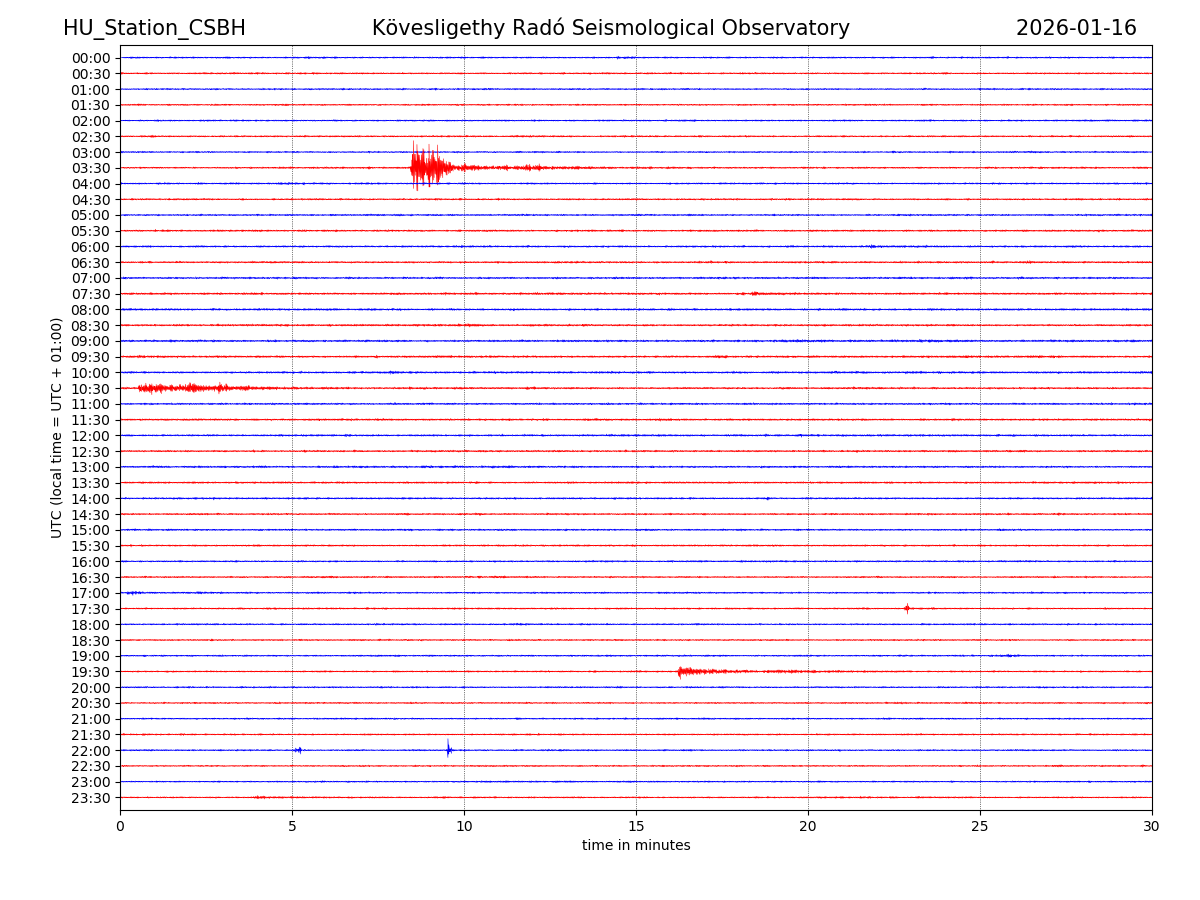Click the 15 tick on the x-axis

point(636,826)
